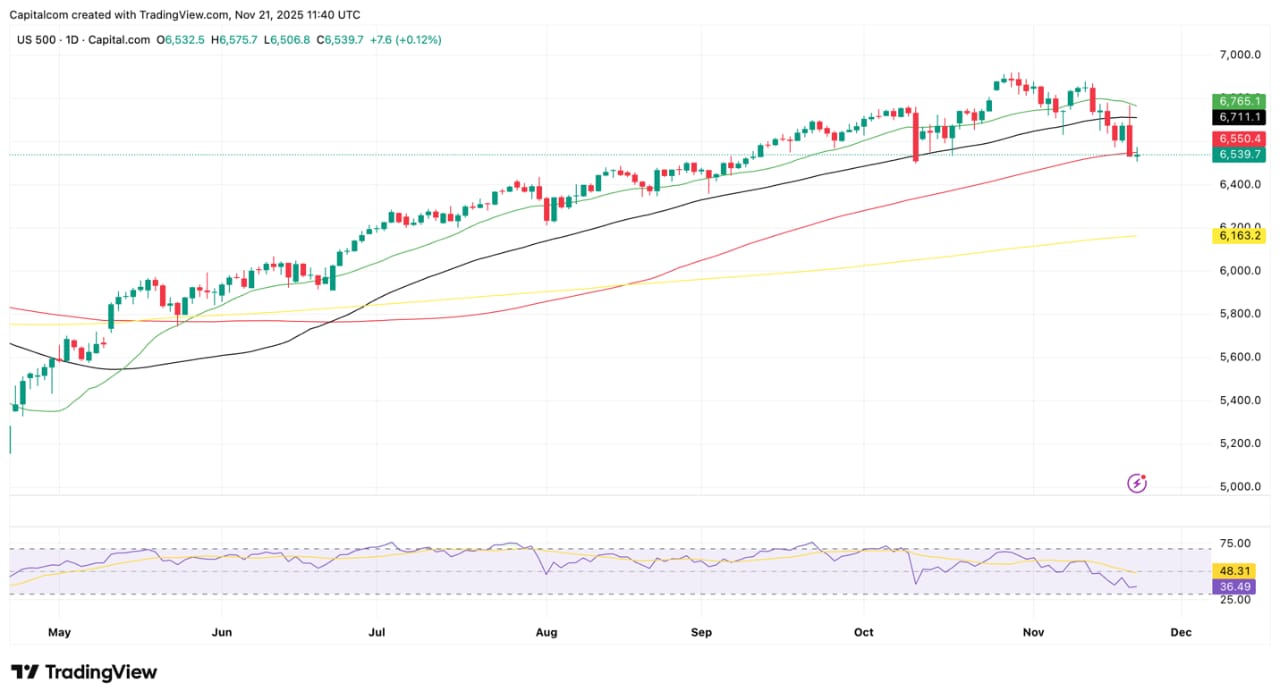Click the 75.00 level on RSI axis
The width and height of the screenshot is (1280, 700).
(1236, 544)
